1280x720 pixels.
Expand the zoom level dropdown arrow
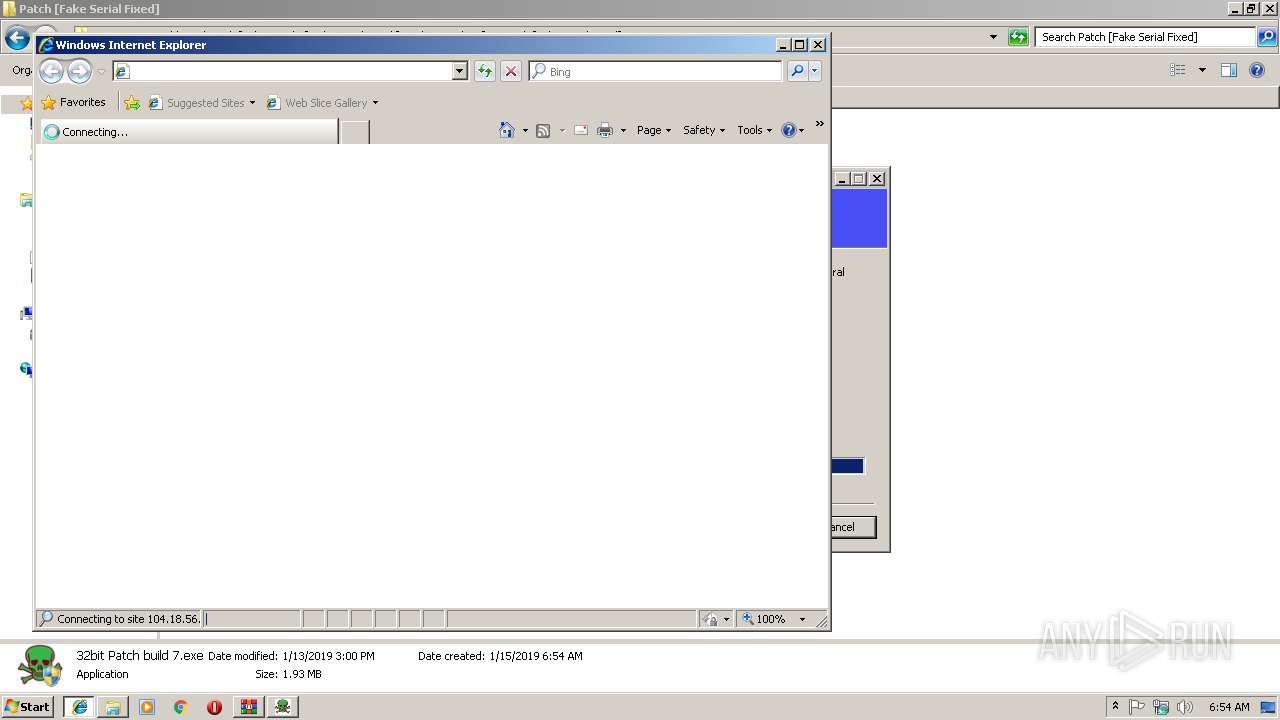click(x=802, y=619)
